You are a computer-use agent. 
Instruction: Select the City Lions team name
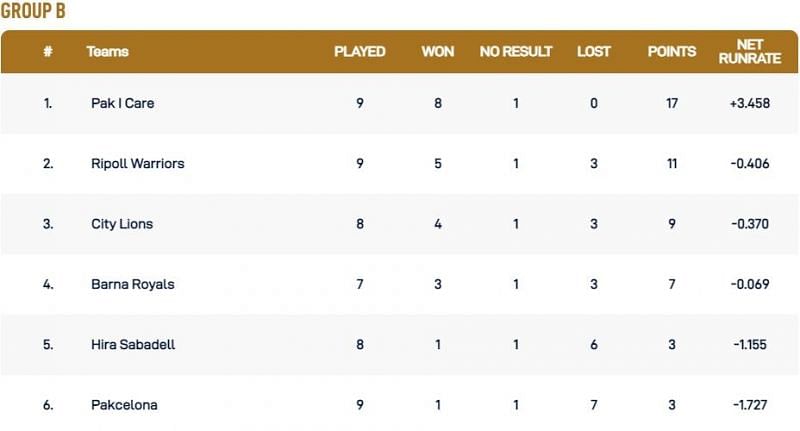point(121,224)
